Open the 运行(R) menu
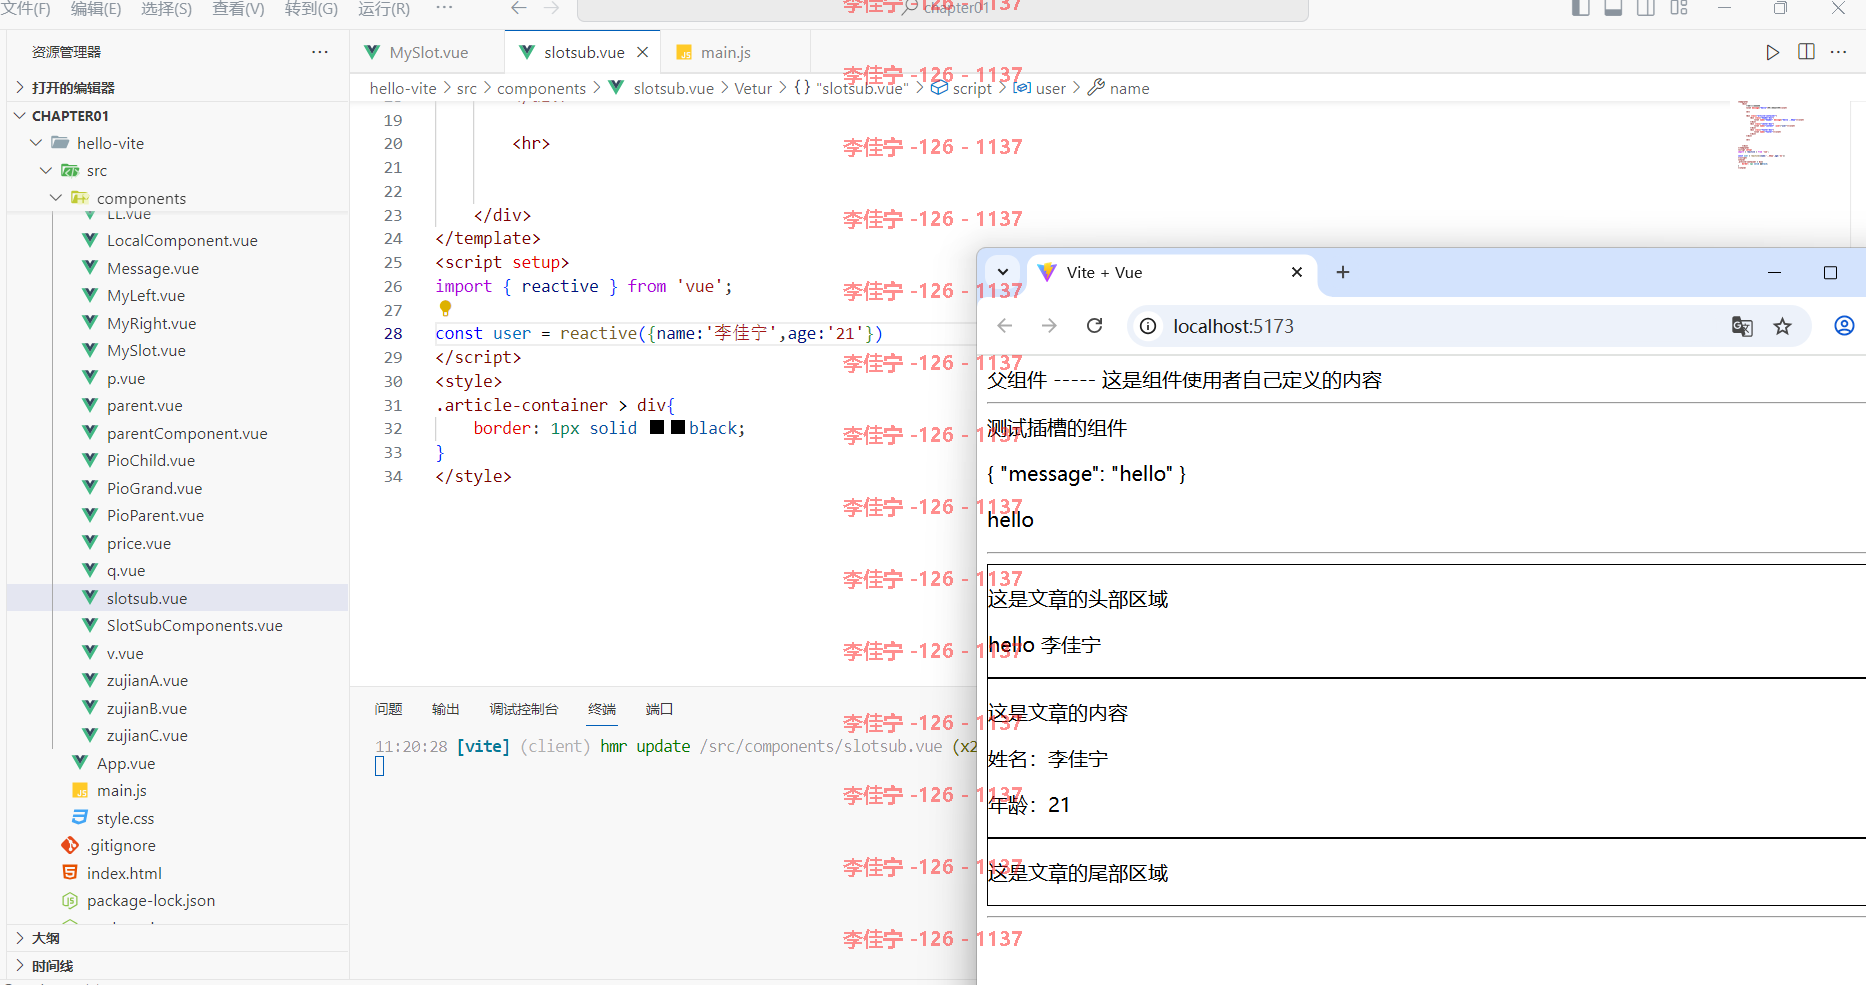Image resolution: width=1866 pixels, height=985 pixels. pos(384,9)
